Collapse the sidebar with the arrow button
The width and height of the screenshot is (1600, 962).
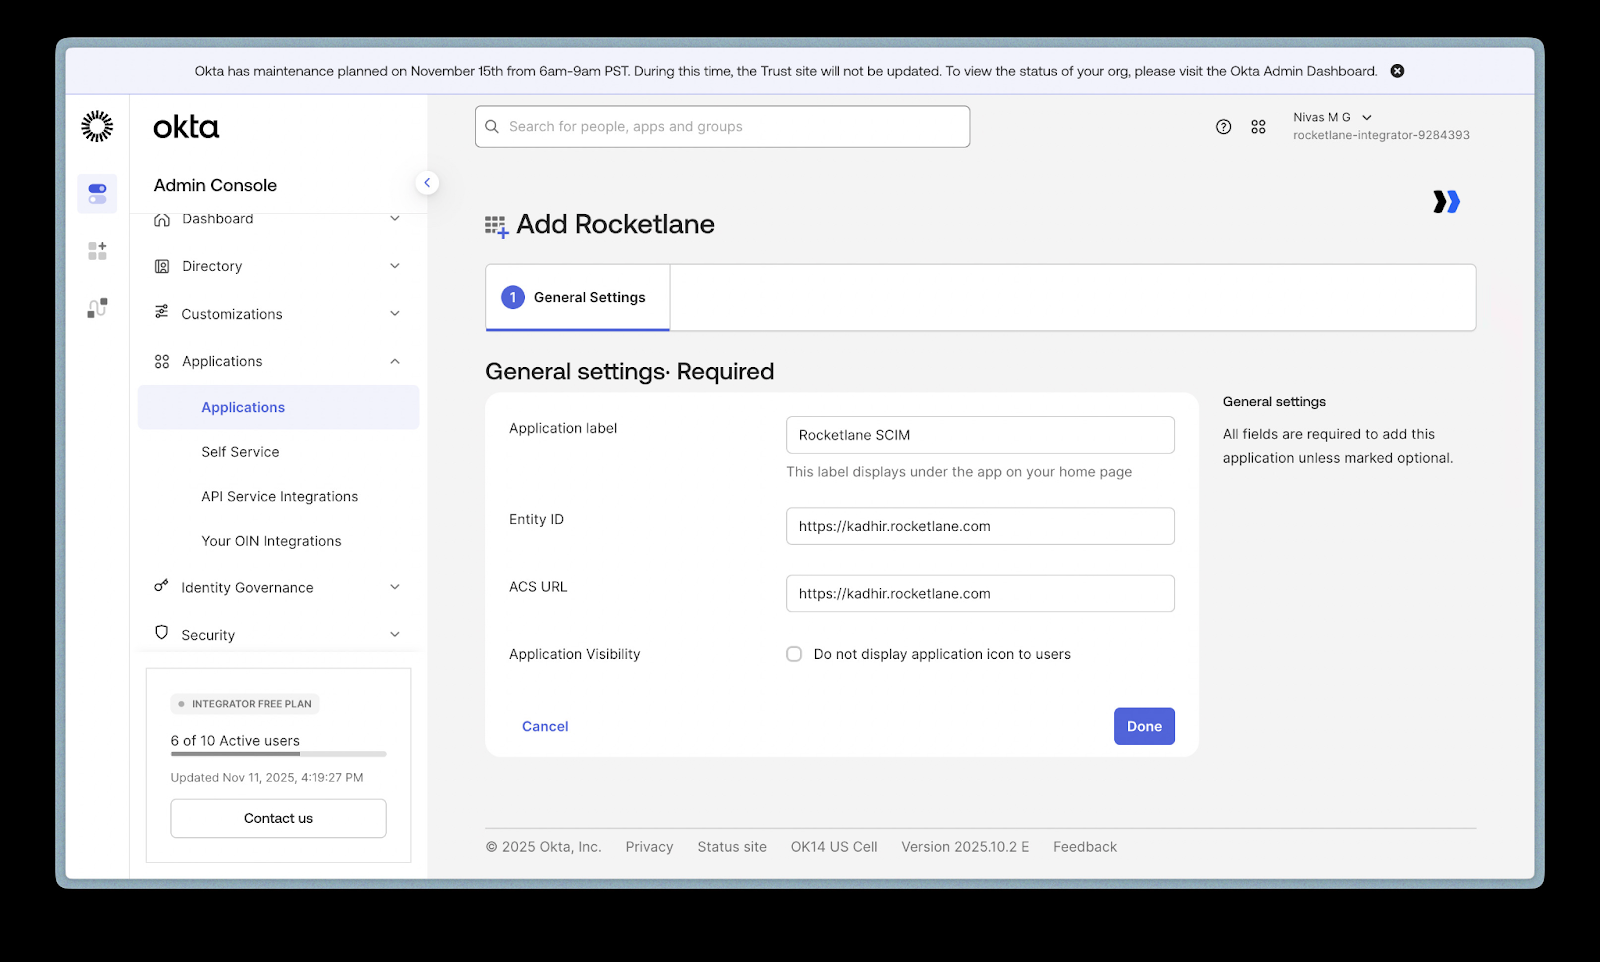(427, 183)
